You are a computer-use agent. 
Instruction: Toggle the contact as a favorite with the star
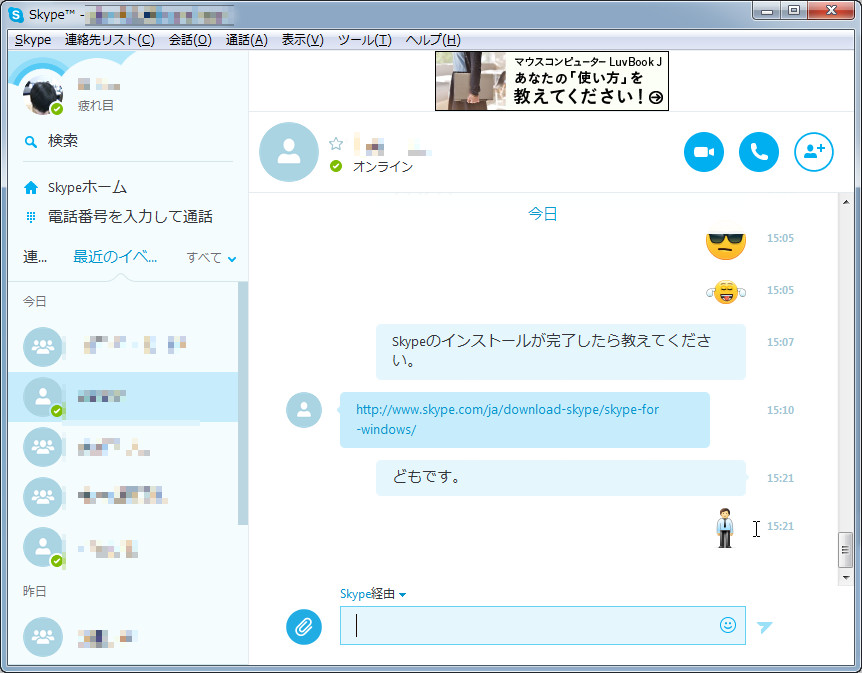(336, 142)
